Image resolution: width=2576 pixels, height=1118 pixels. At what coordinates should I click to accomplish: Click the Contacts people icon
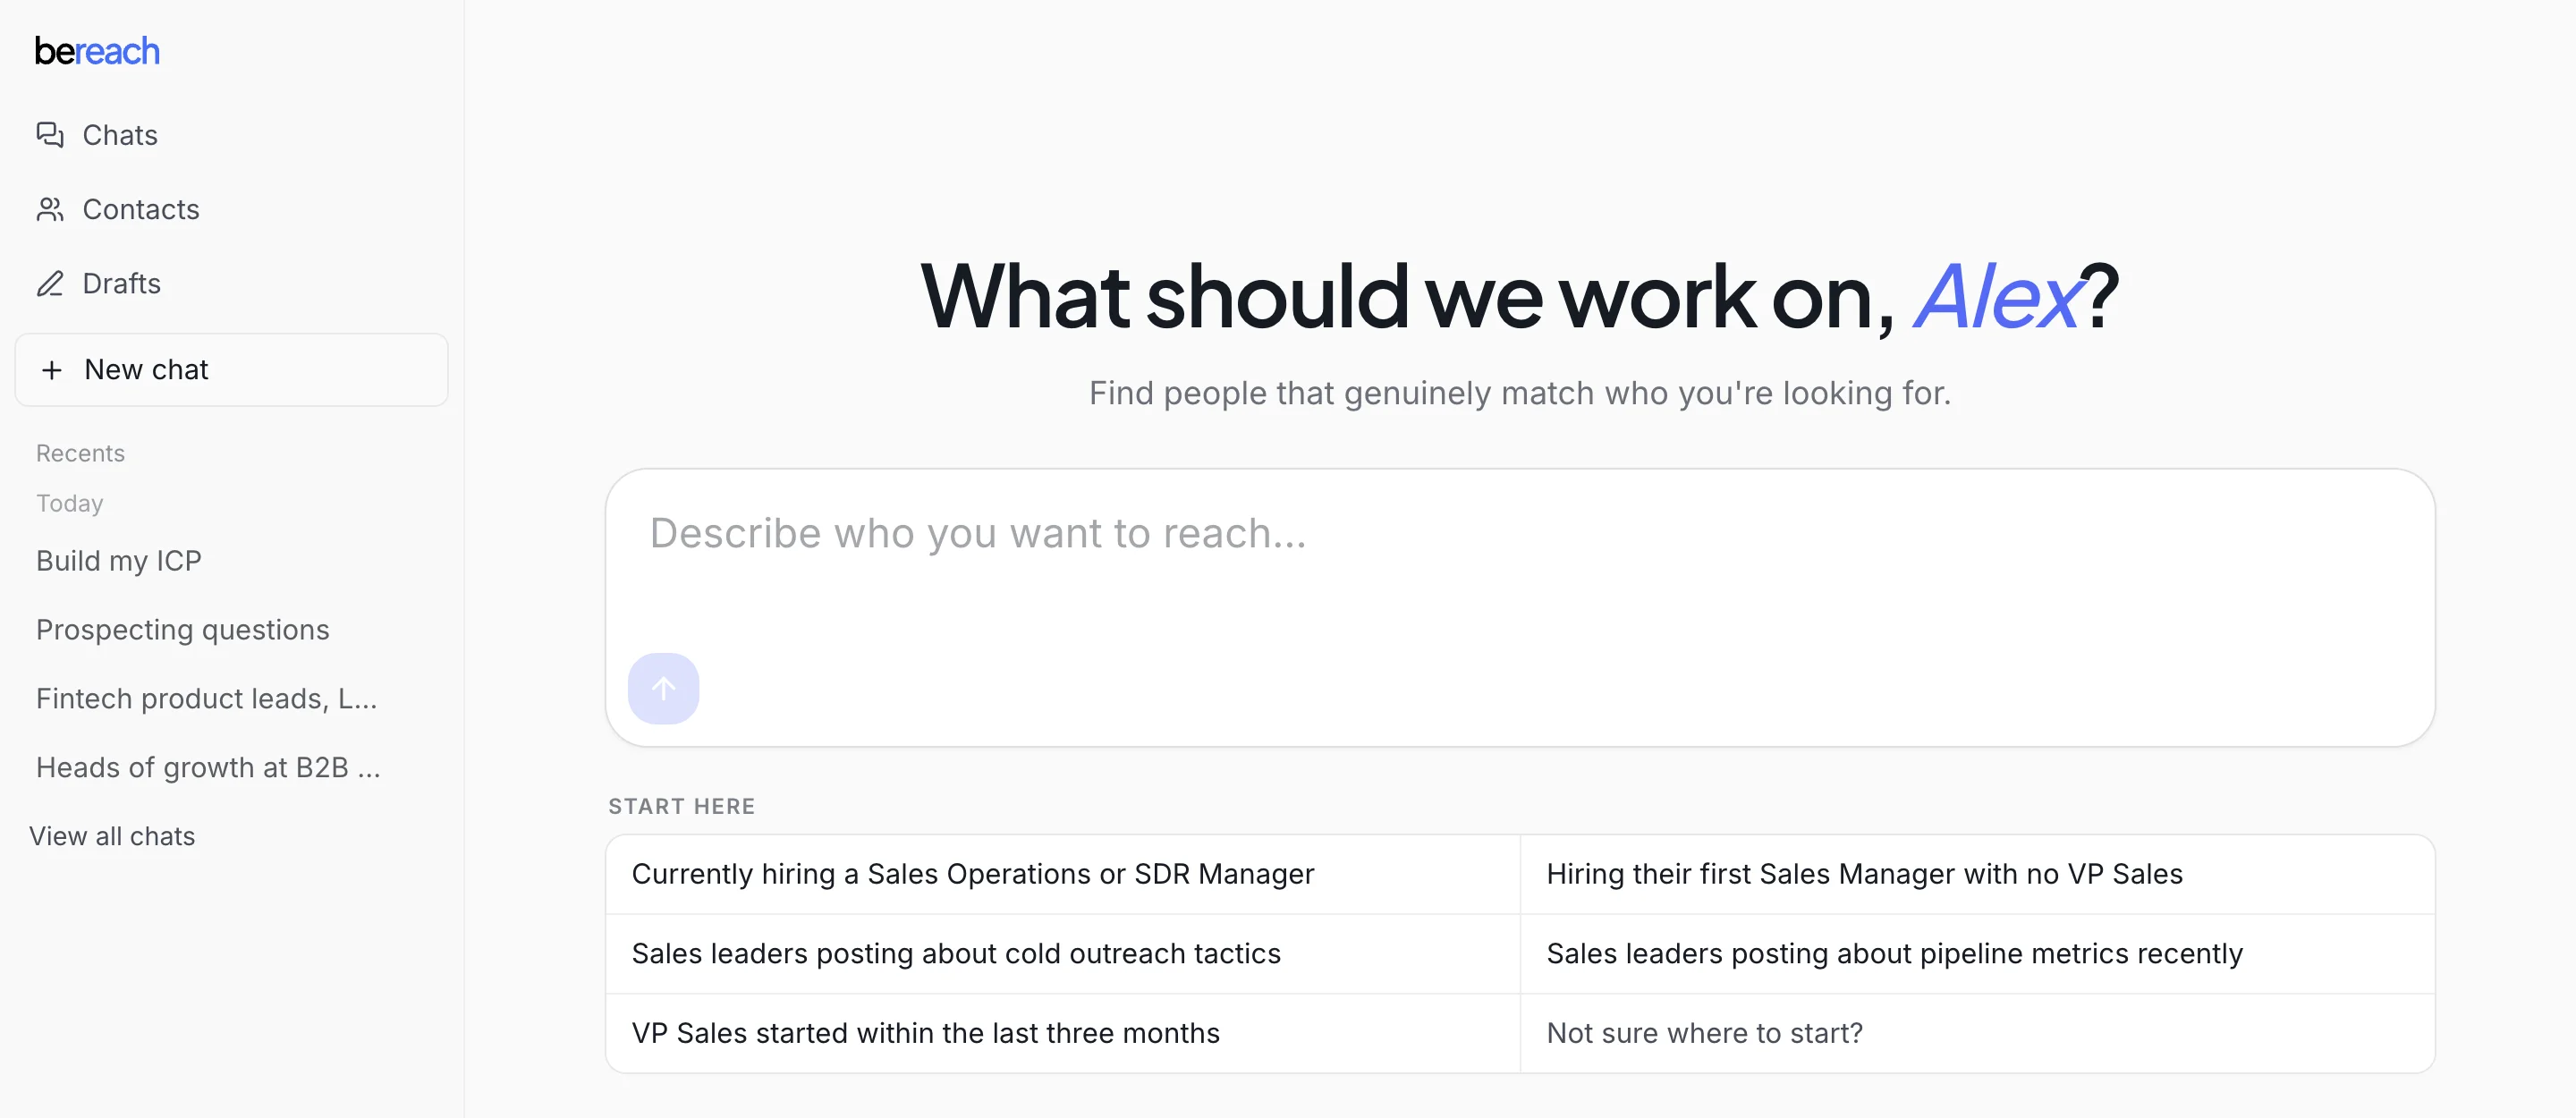[x=50, y=209]
